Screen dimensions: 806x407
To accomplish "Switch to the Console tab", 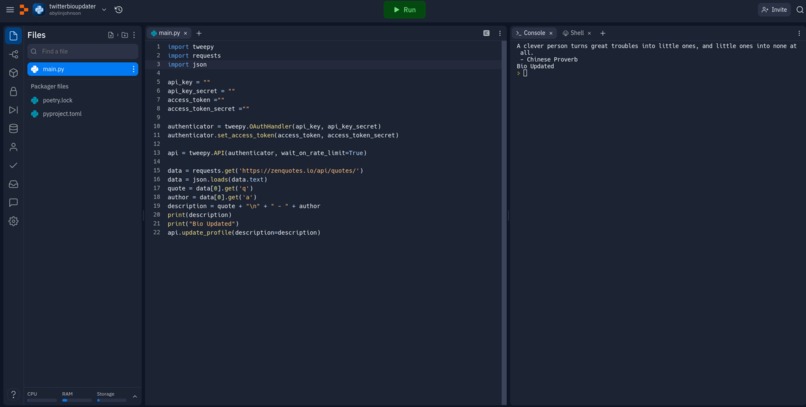I will tap(534, 33).
